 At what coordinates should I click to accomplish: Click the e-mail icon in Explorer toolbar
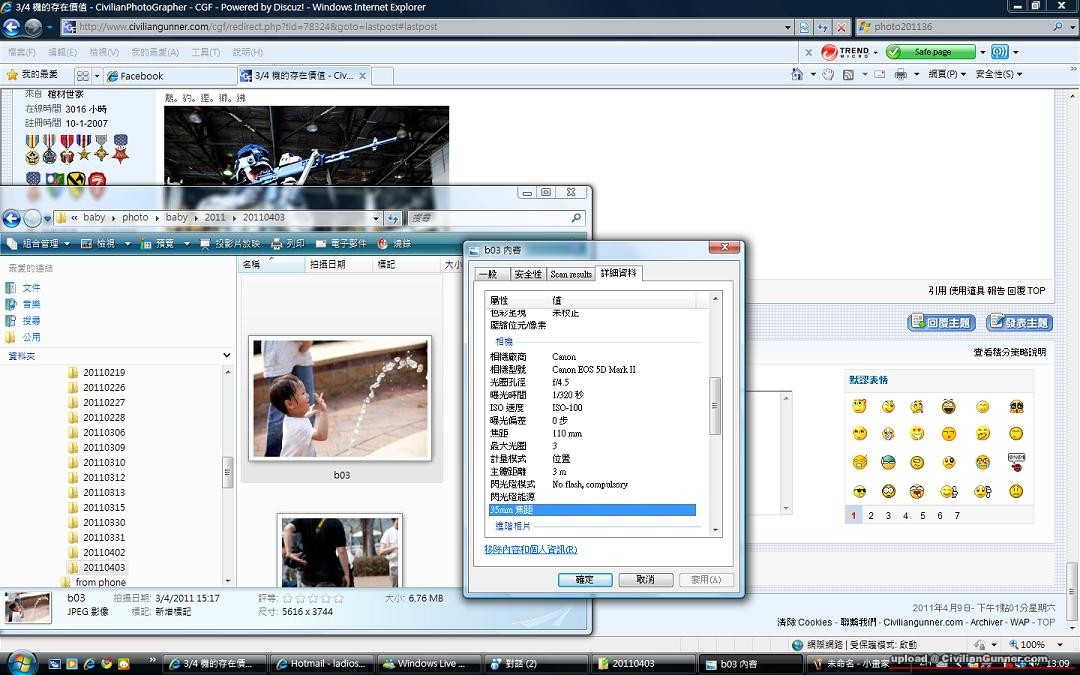click(x=321, y=244)
